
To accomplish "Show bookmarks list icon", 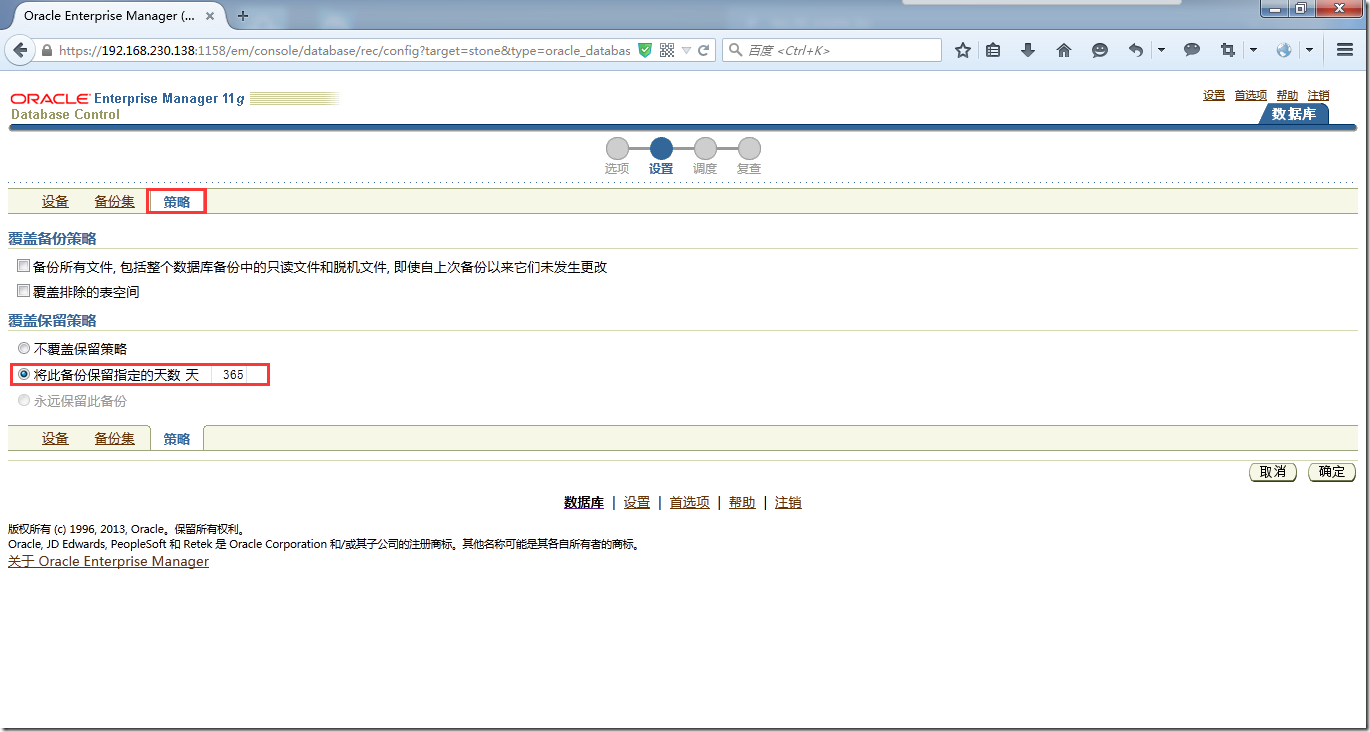I will tap(993, 50).
